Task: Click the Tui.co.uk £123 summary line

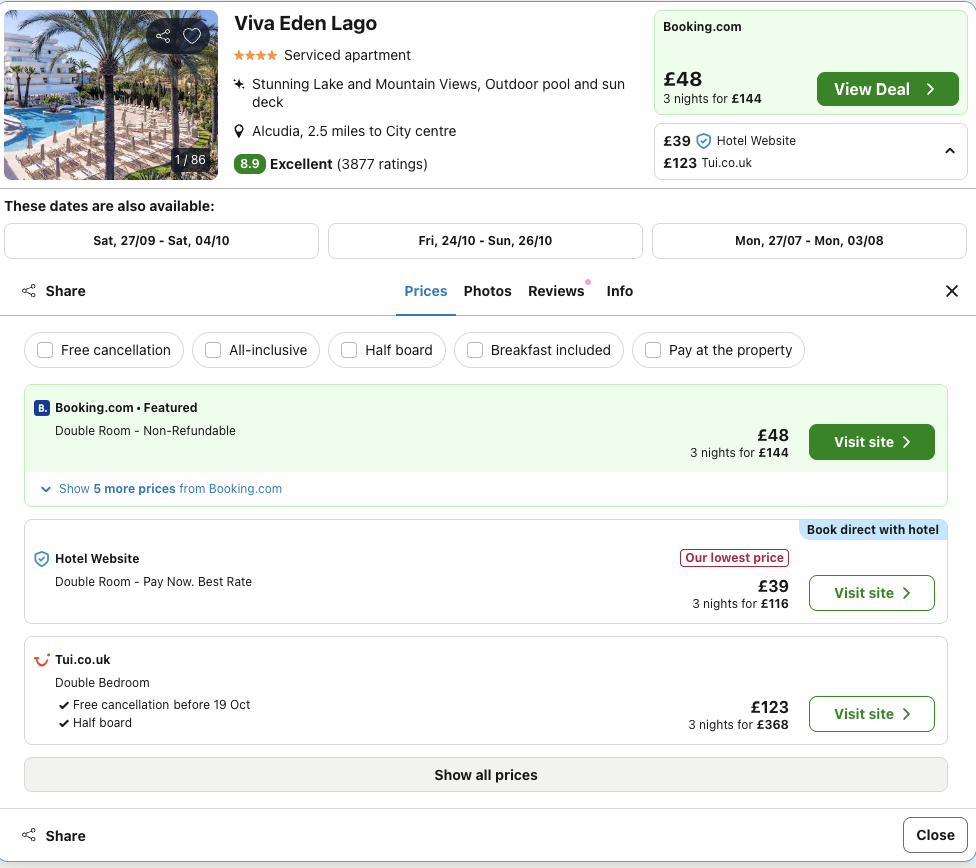Action: pos(707,163)
